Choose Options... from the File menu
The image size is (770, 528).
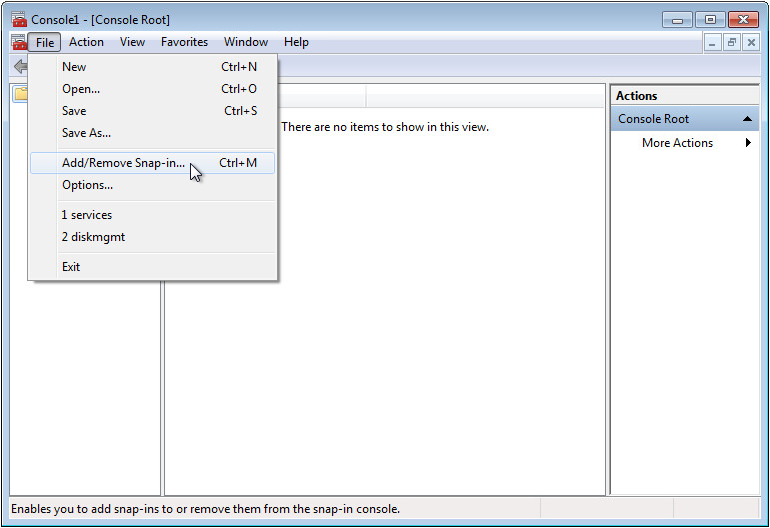click(x=152, y=185)
